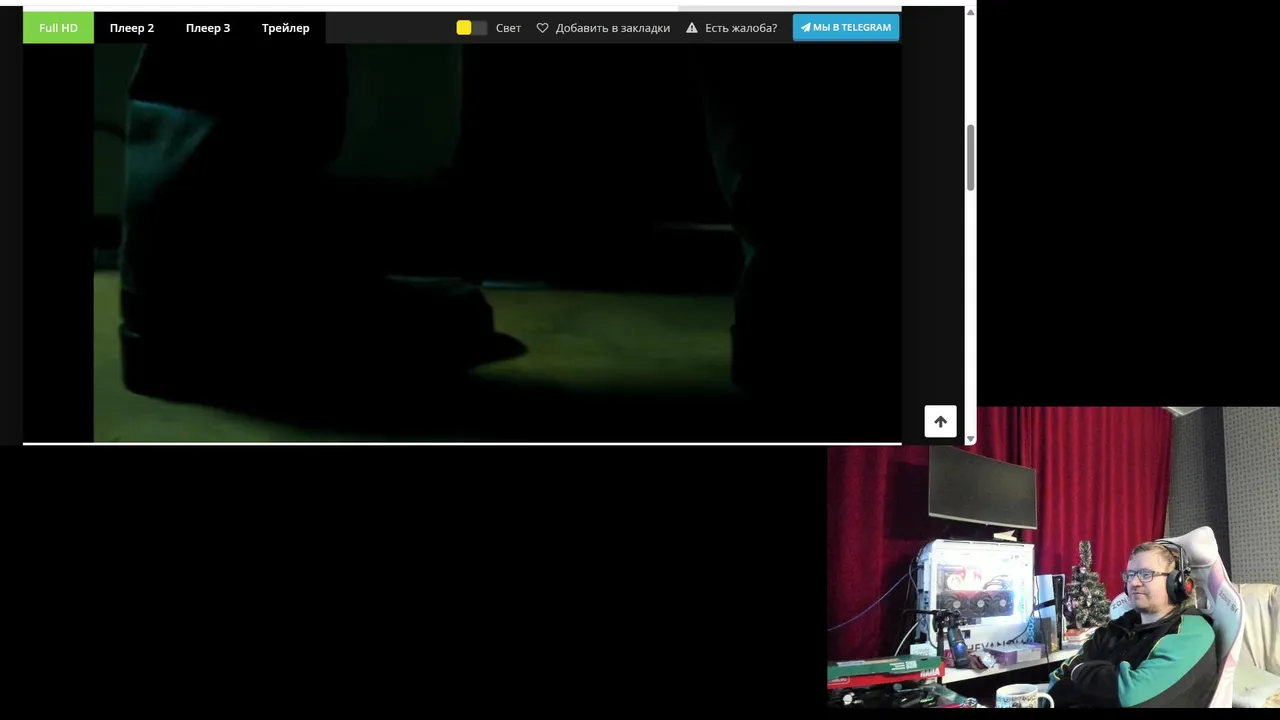Click the webcam overlay feed
Viewport: 1280px width, 720px height.
pyautogui.click(x=1053, y=557)
